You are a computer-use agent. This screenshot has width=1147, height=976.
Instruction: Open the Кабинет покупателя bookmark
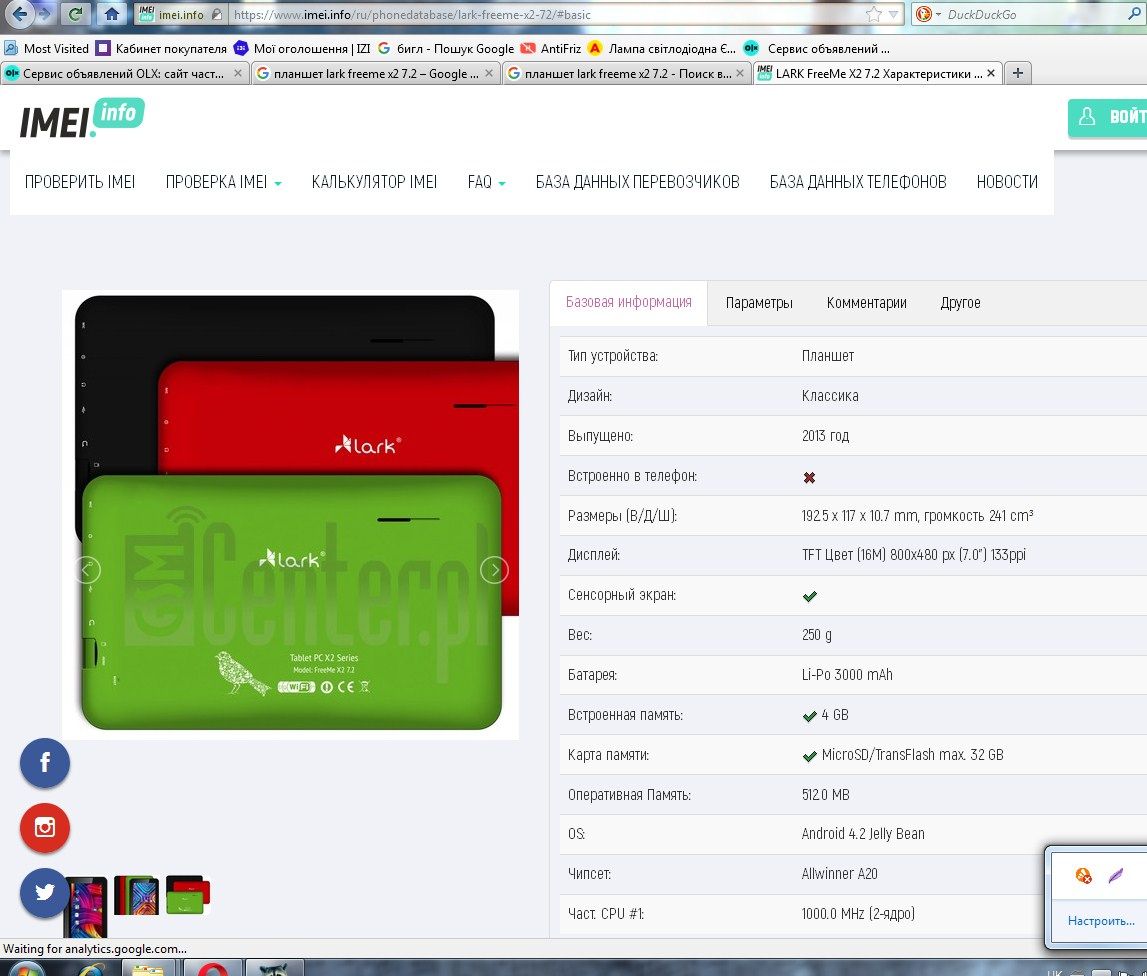pyautogui.click(x=162, y=48)
